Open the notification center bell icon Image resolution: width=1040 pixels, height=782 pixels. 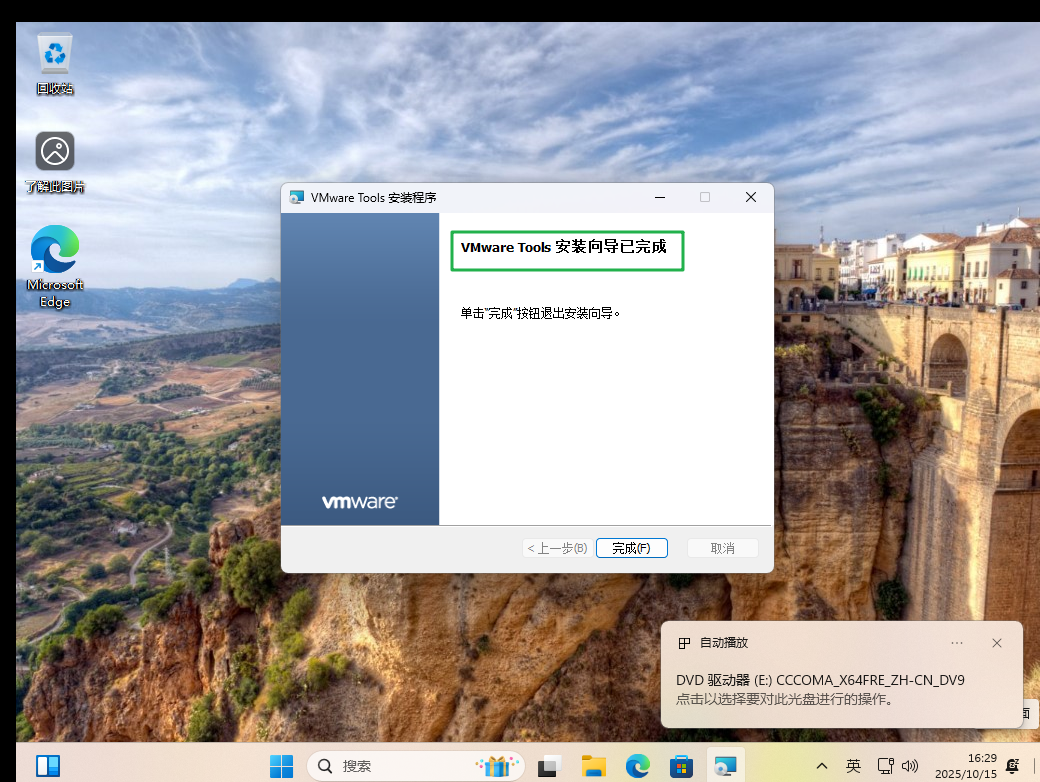click(1013, 766)
